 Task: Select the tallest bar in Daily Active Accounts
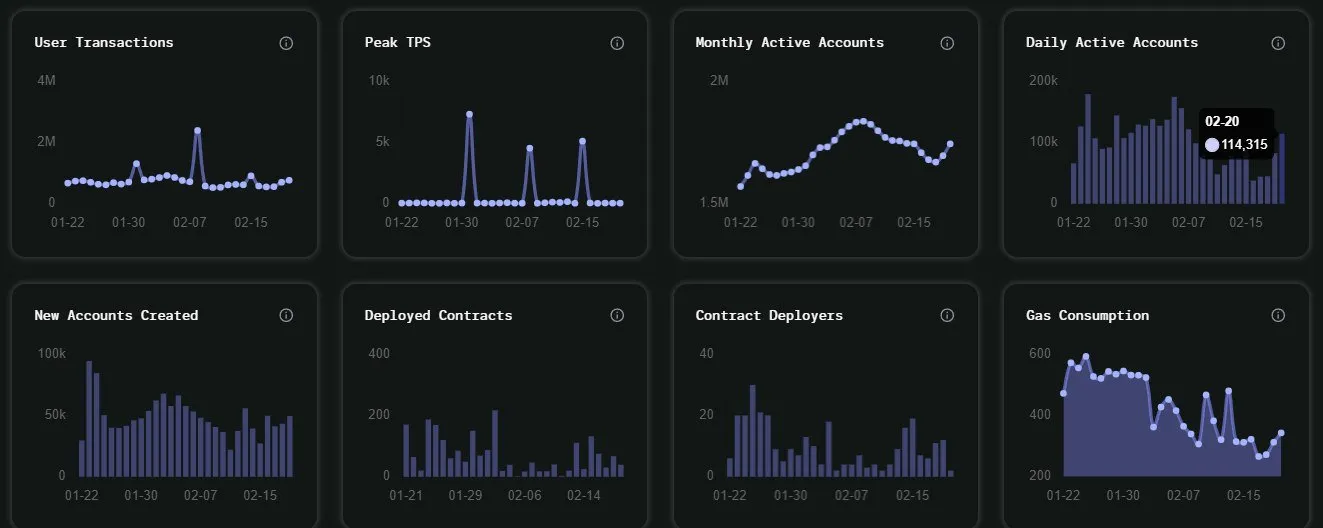(1088, 148)
